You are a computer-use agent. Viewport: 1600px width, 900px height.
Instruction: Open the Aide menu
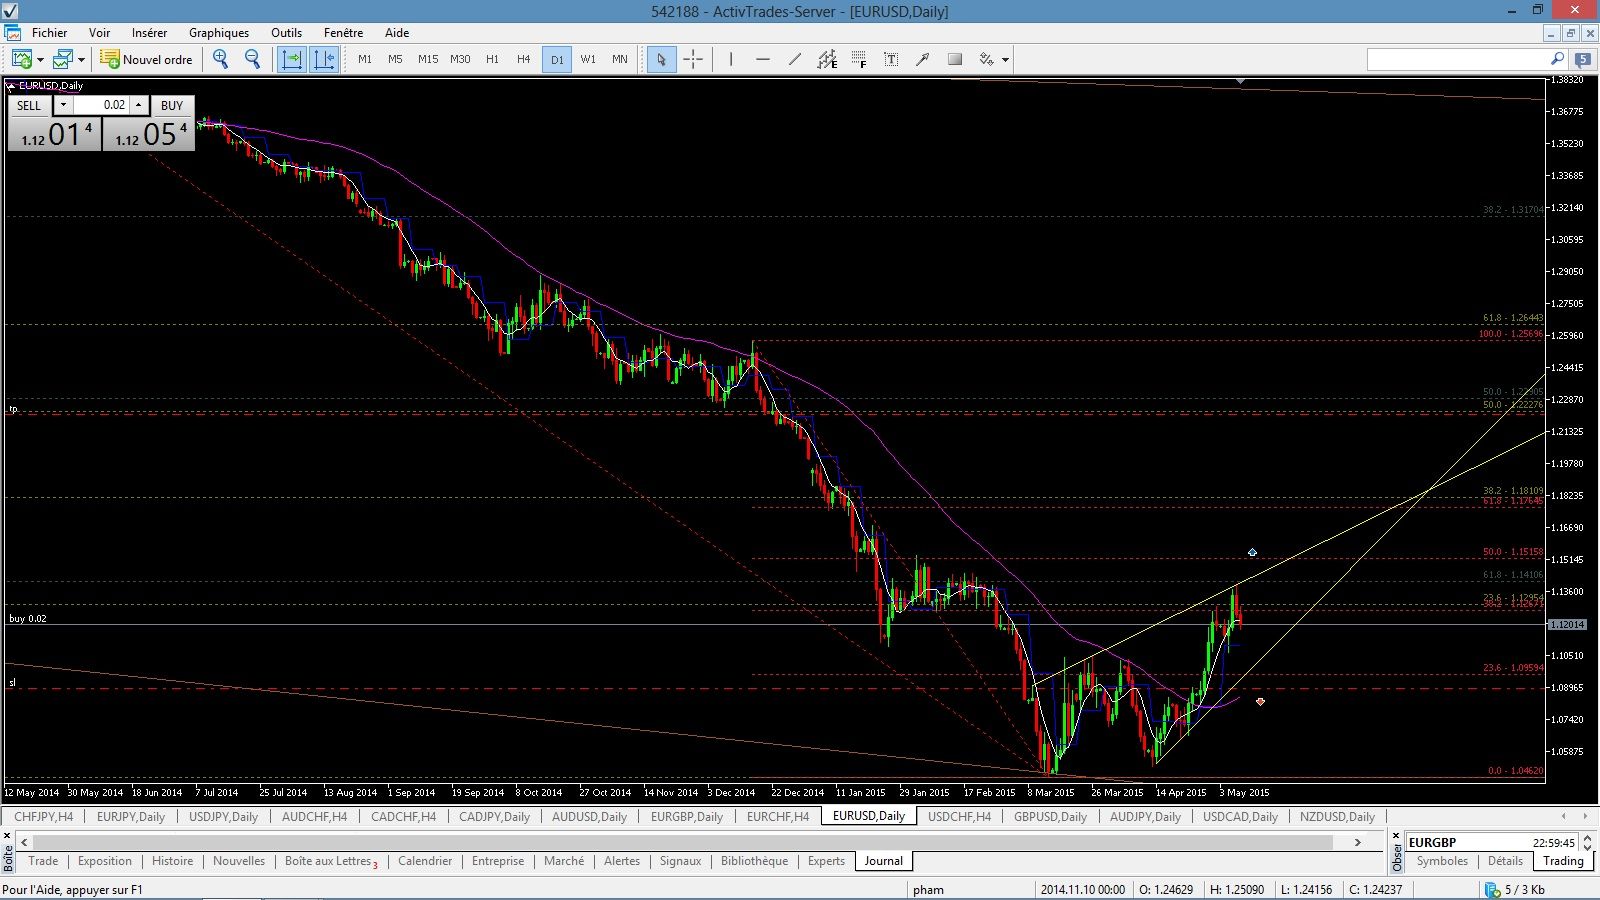(x=397, y=32)
